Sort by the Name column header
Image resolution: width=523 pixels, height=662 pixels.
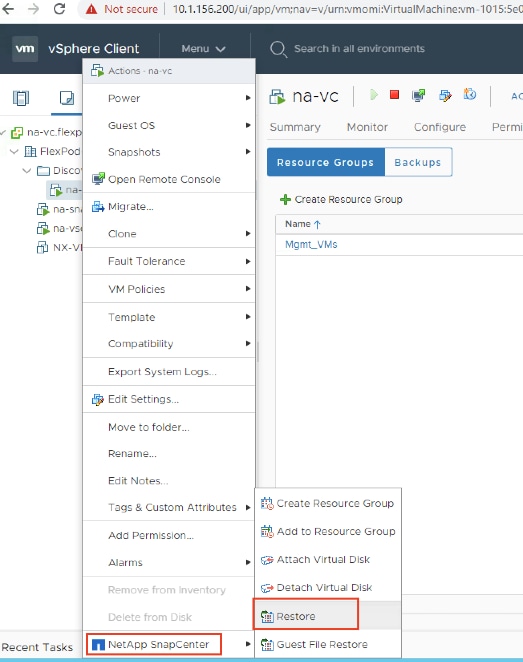[303, 224]
